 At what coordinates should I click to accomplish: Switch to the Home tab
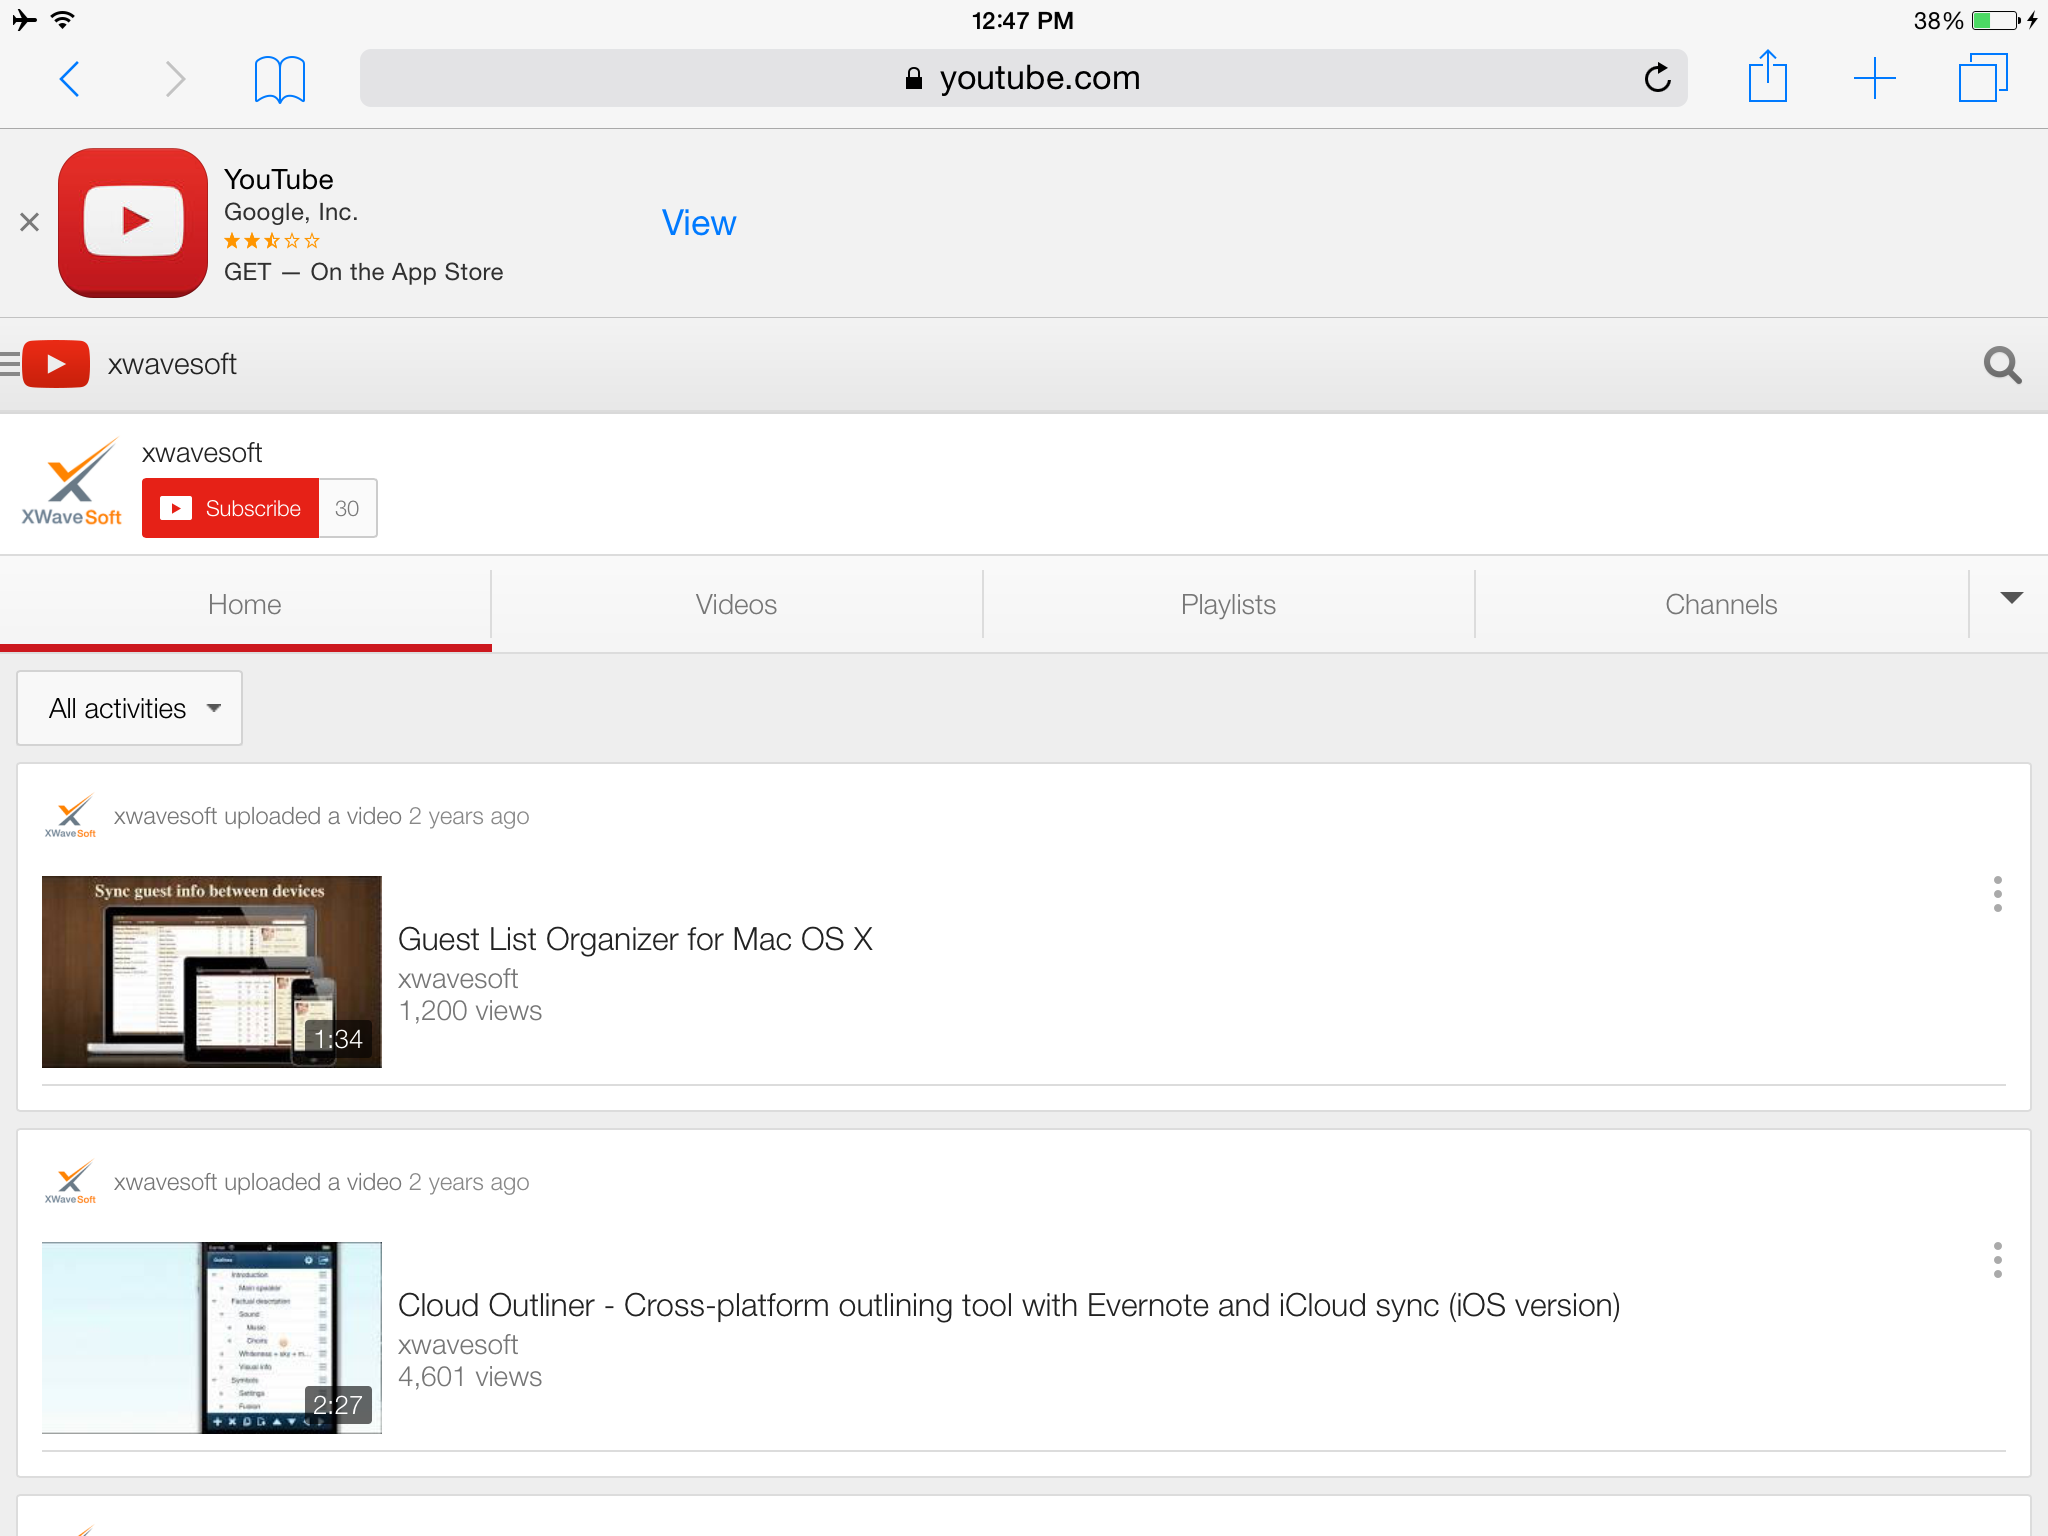(245, 604)
